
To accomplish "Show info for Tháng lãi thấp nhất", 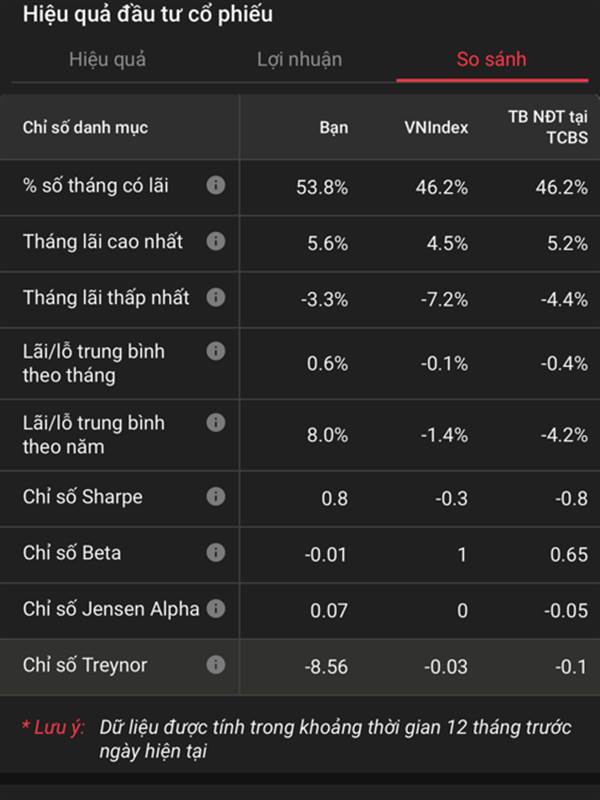I will (216, 297).
